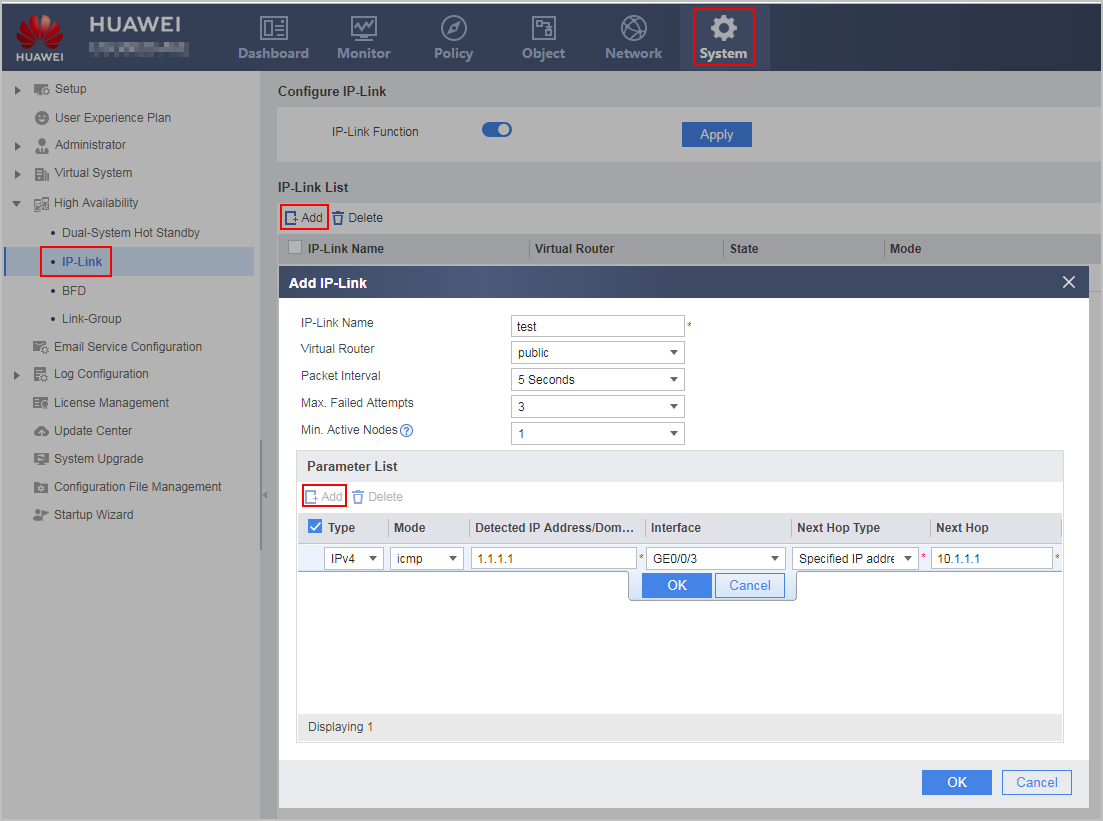Uncheck the Type column header checkbox
This screenshot has height=821, width=1103.
click(x=315, y=526)
